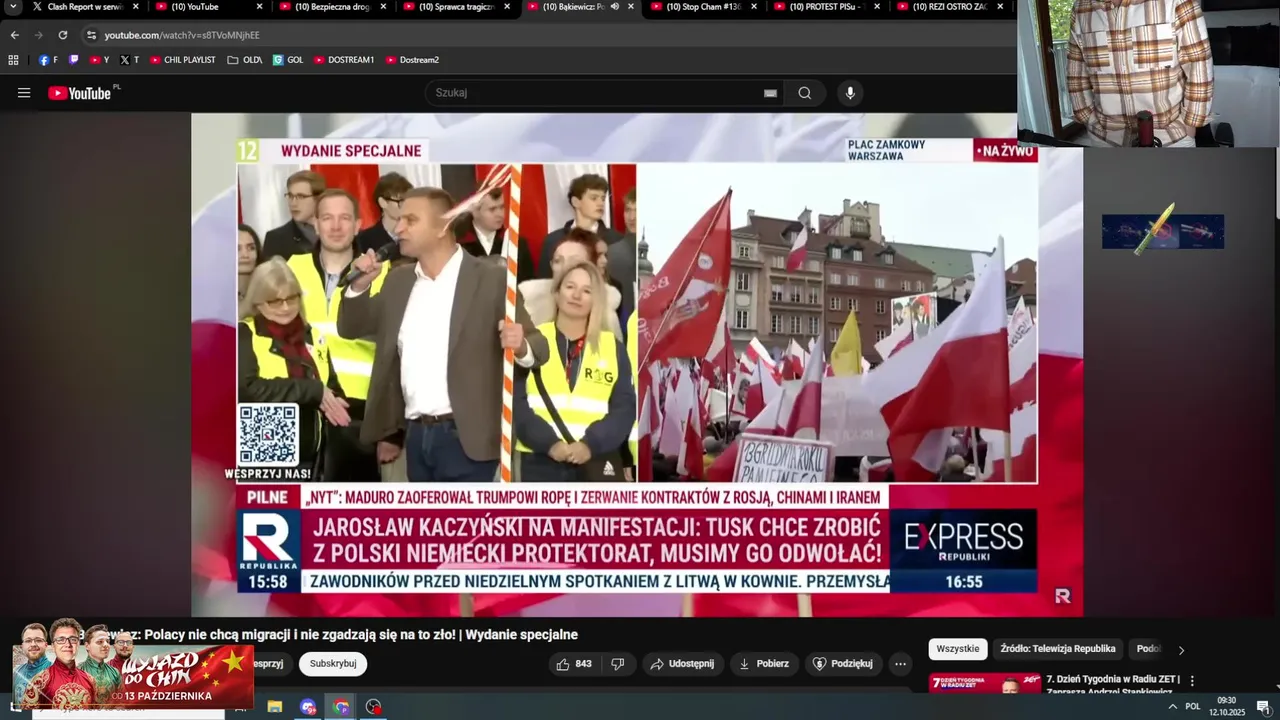Click the POL language indicator
The width and height of the screenshot is (1280, 720).
coord(1193,707)
